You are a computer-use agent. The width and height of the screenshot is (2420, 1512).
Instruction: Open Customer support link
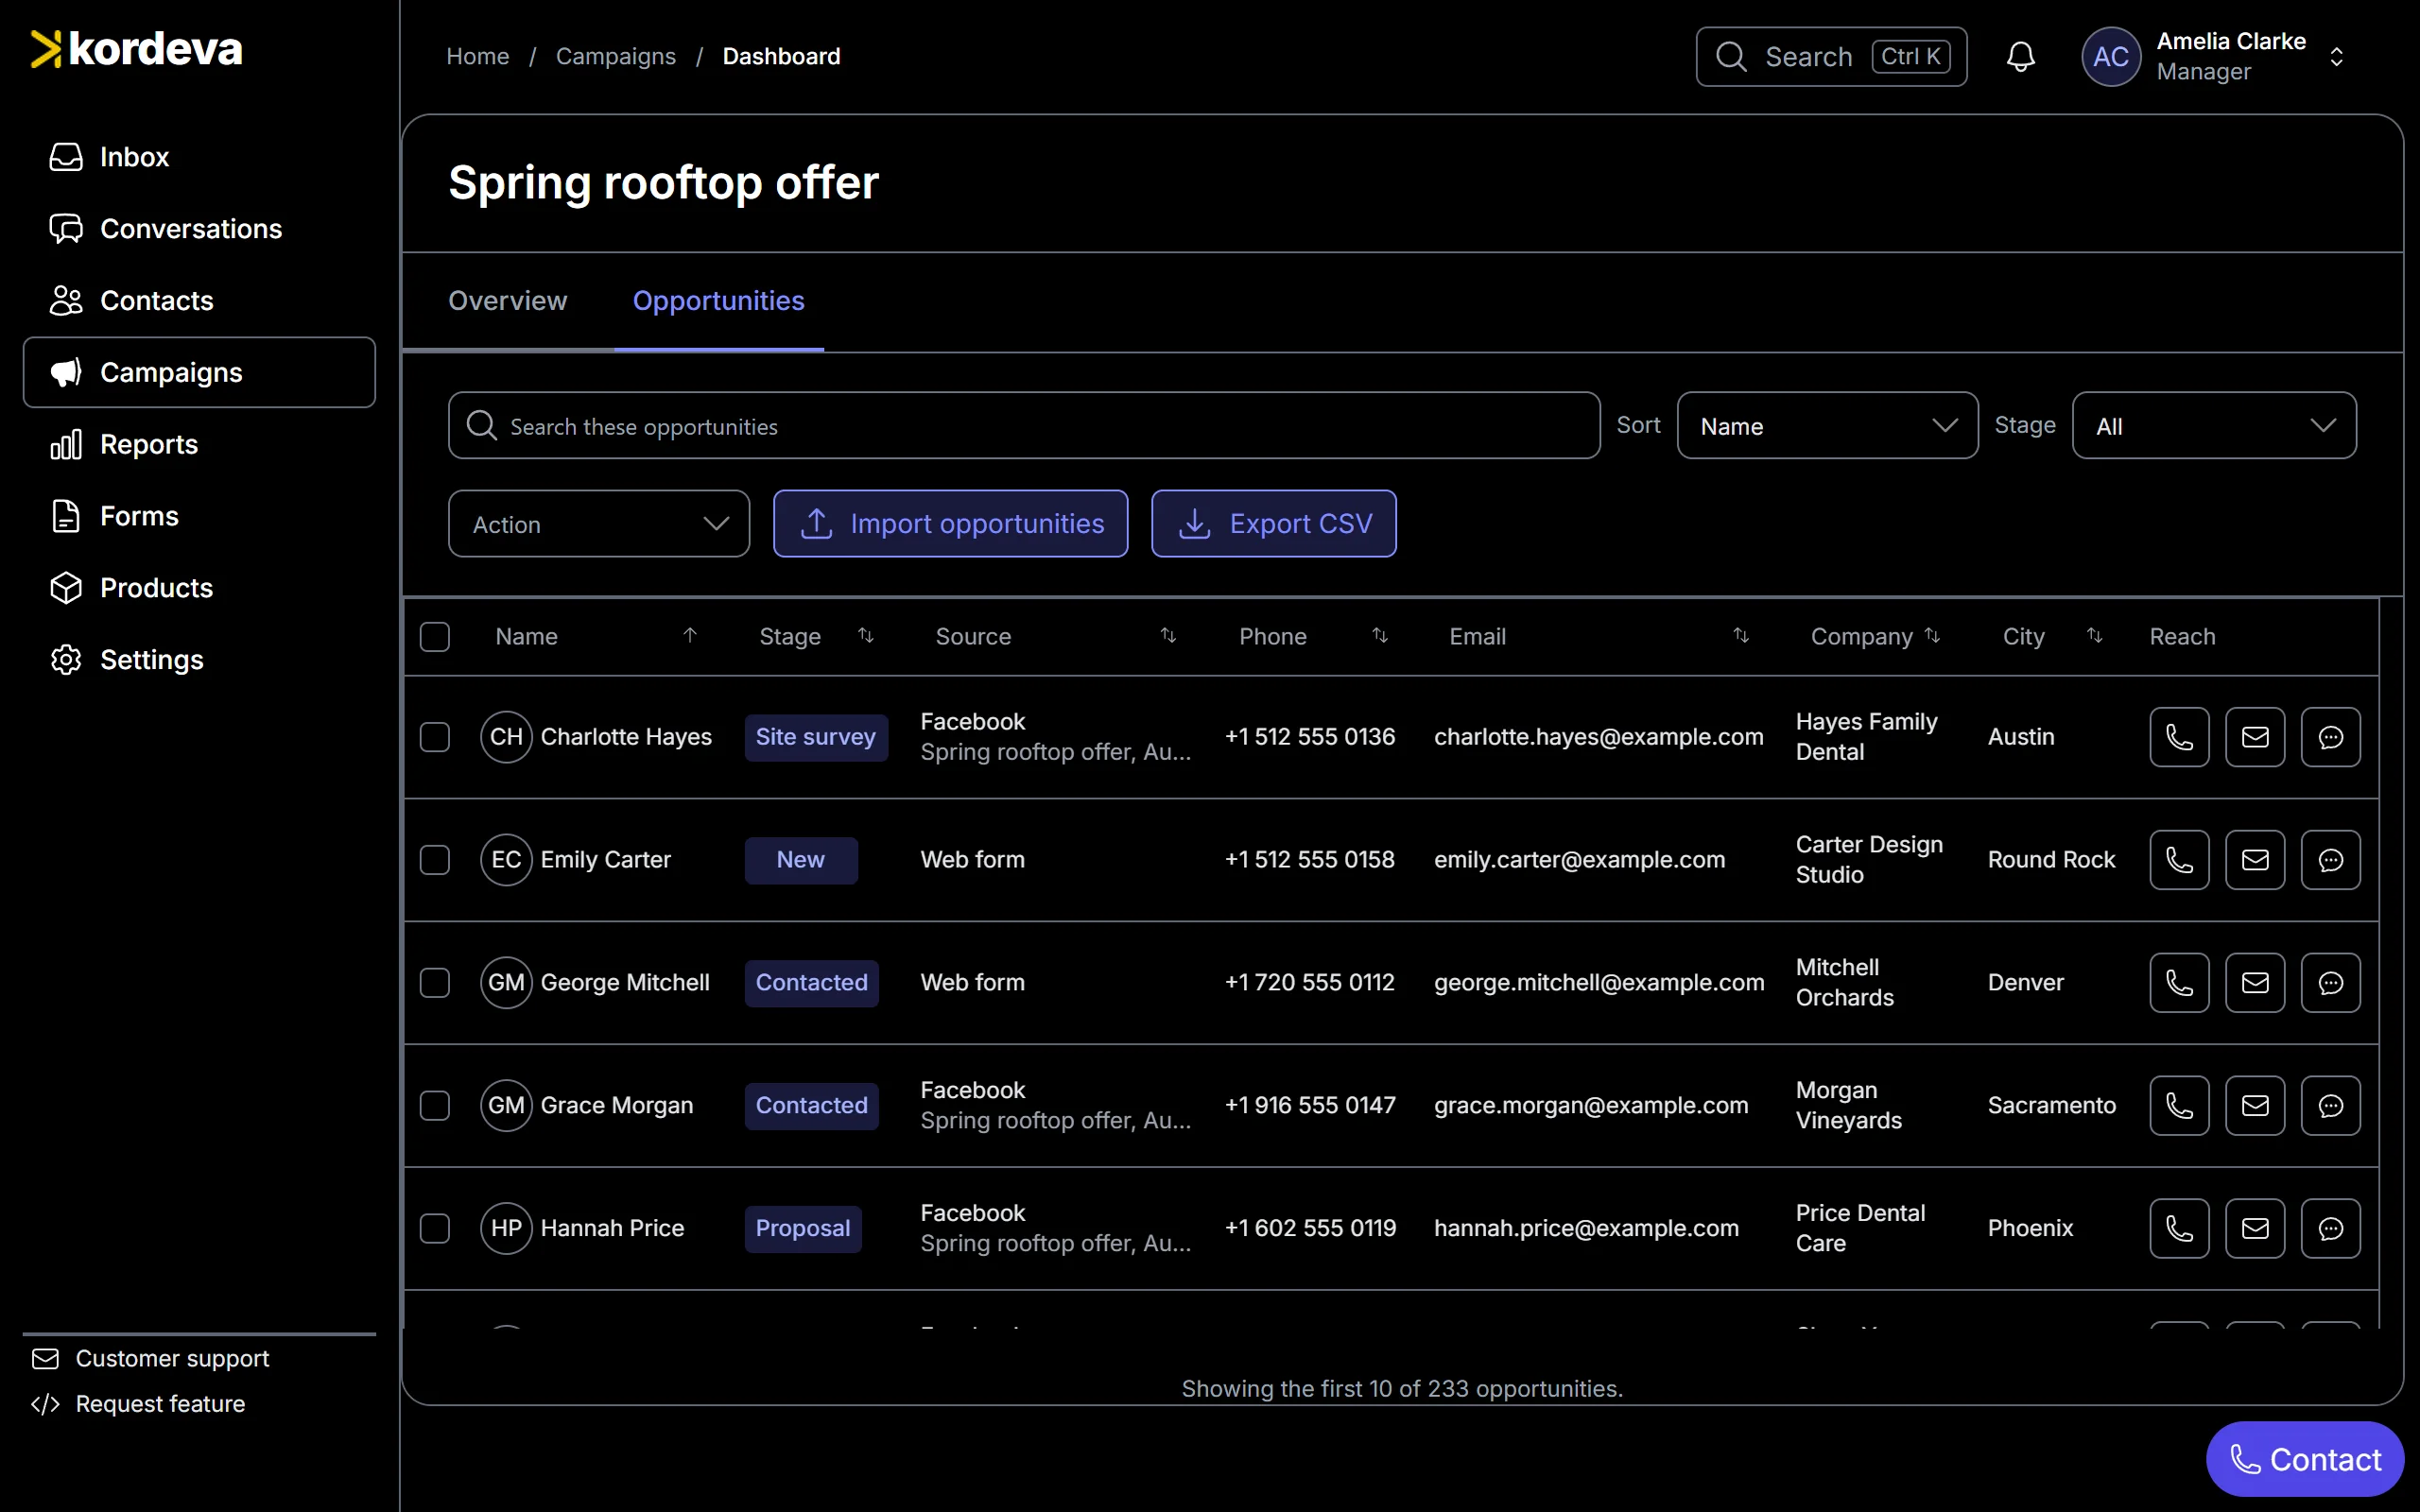[150, 1359]
